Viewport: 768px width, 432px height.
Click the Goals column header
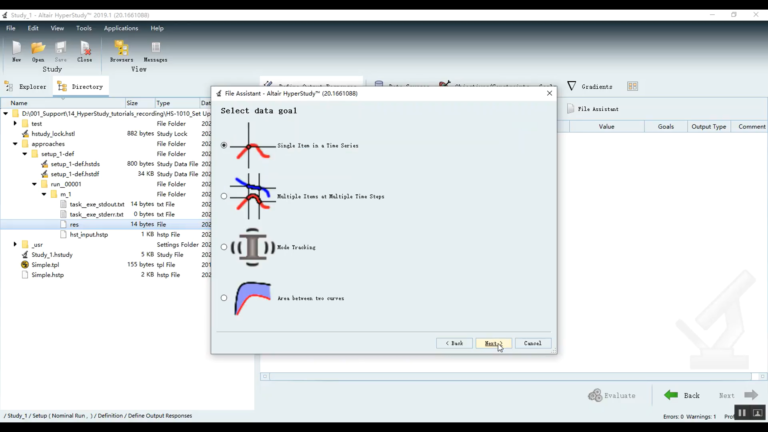[x=666, y=126]
